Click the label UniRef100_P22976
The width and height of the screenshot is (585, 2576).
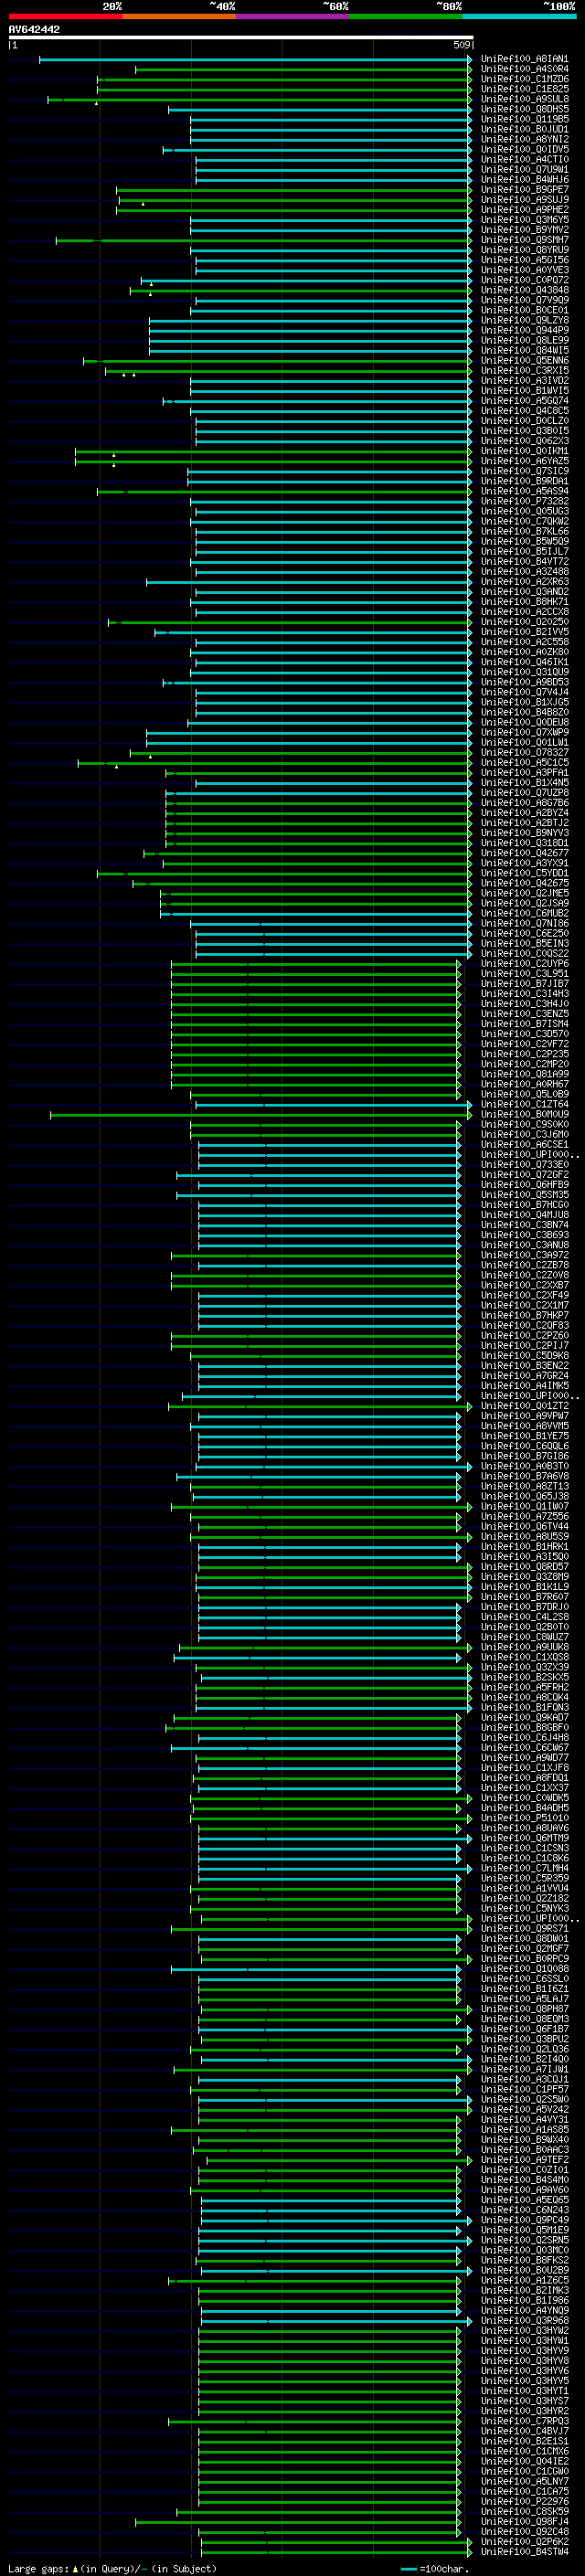pos(524,2500)
